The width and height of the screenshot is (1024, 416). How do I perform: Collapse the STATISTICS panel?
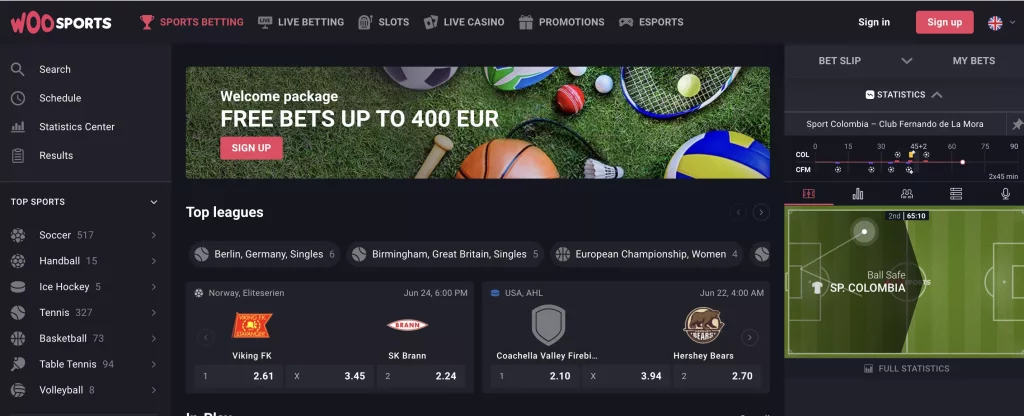point(936,95)
